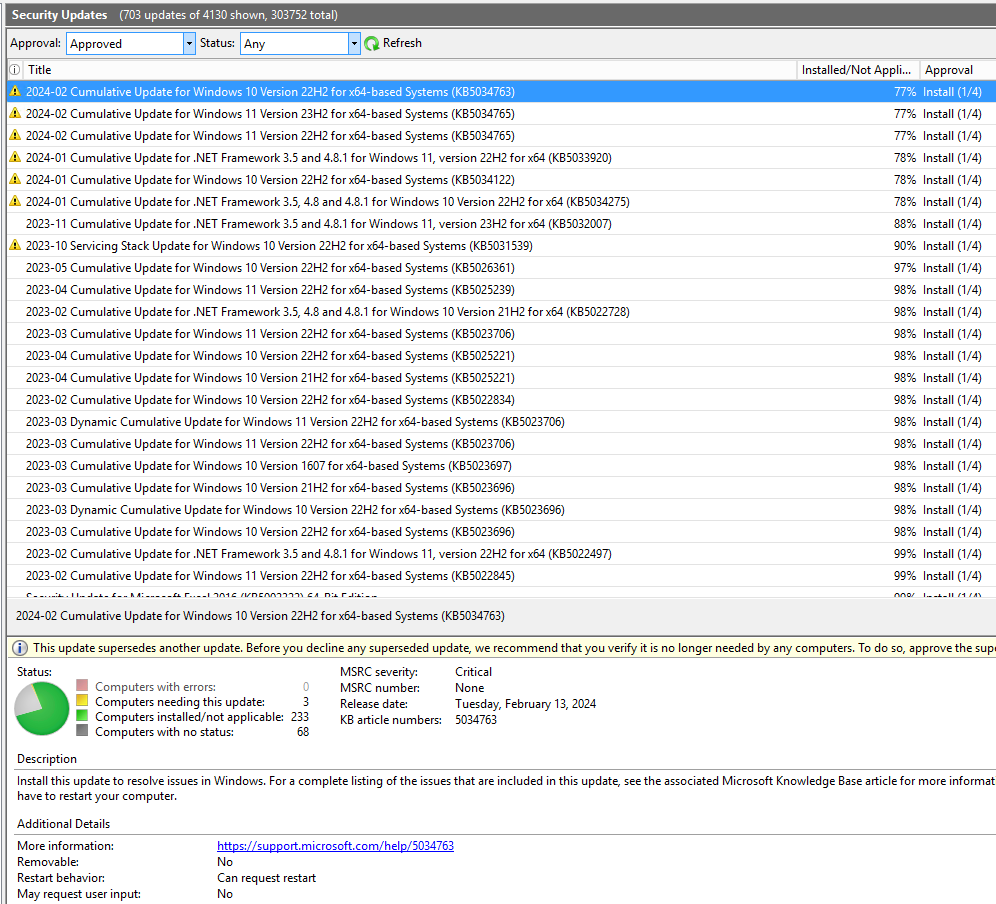996x904 pixels.
Task: Click 97% value on KB5026361 row
Action: (905, 267)
